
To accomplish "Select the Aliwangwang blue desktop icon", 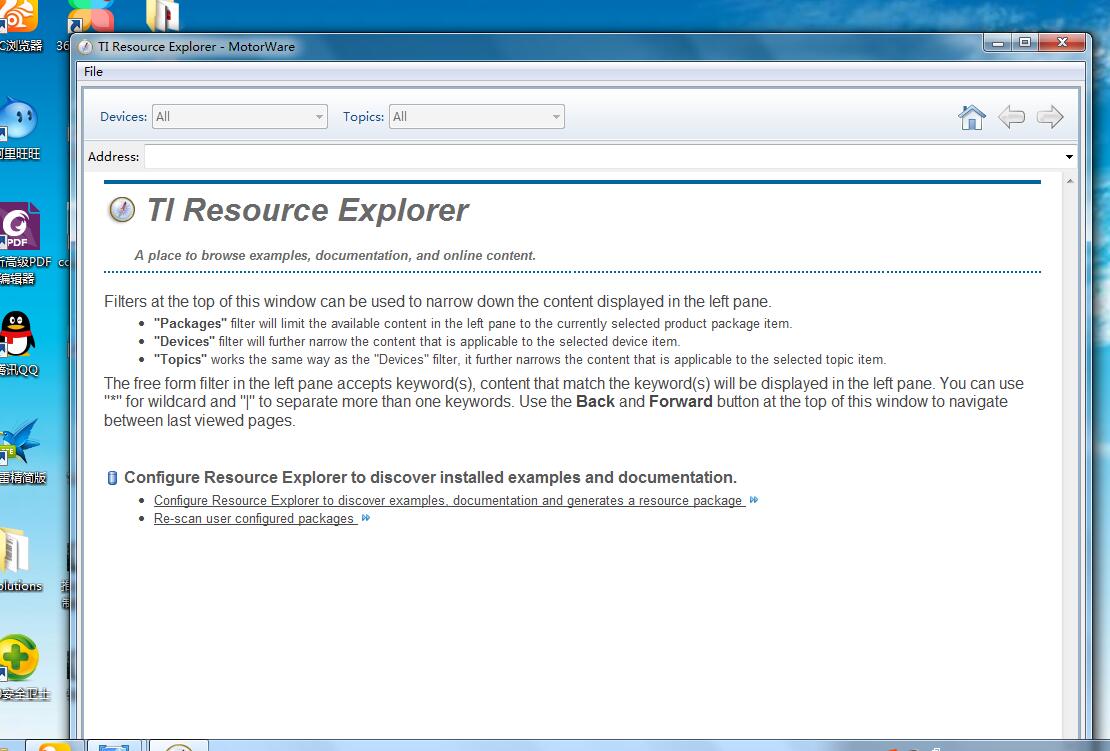I will coord(18,119).
